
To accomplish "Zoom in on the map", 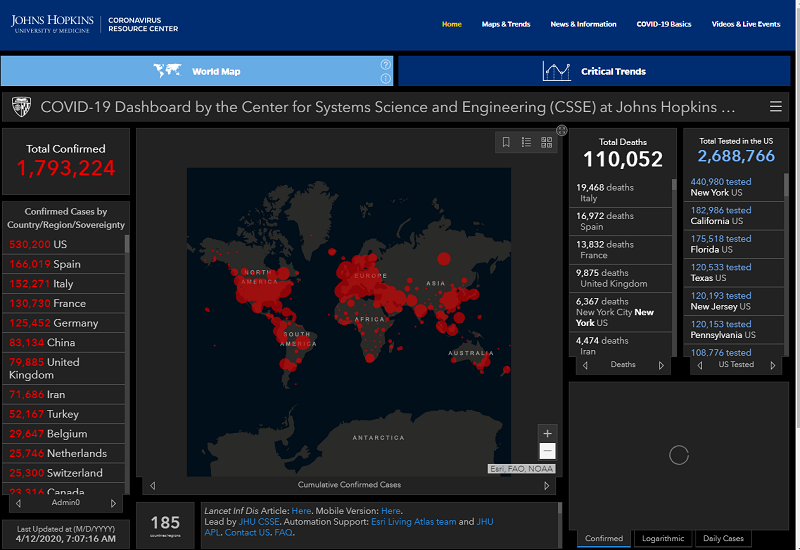I will coord(546,433).
